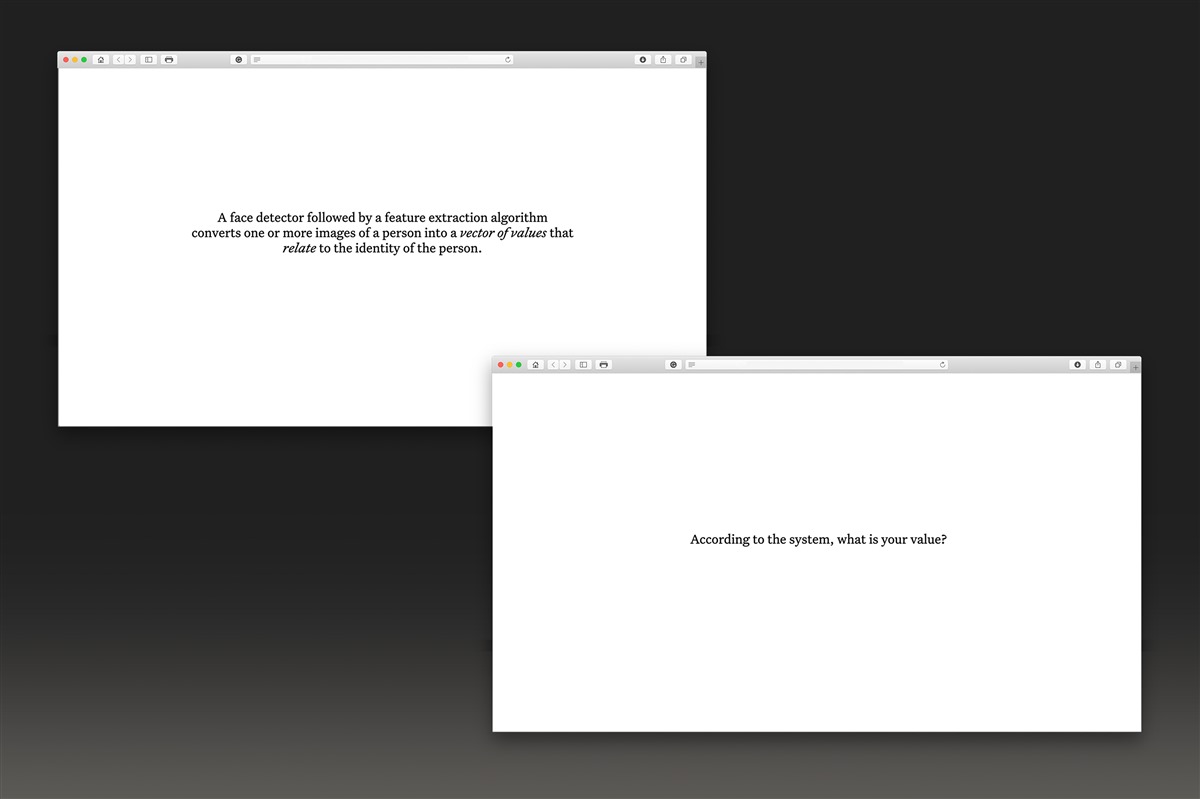Click print icon in bottom-right browser window

[x=604, y=365]
